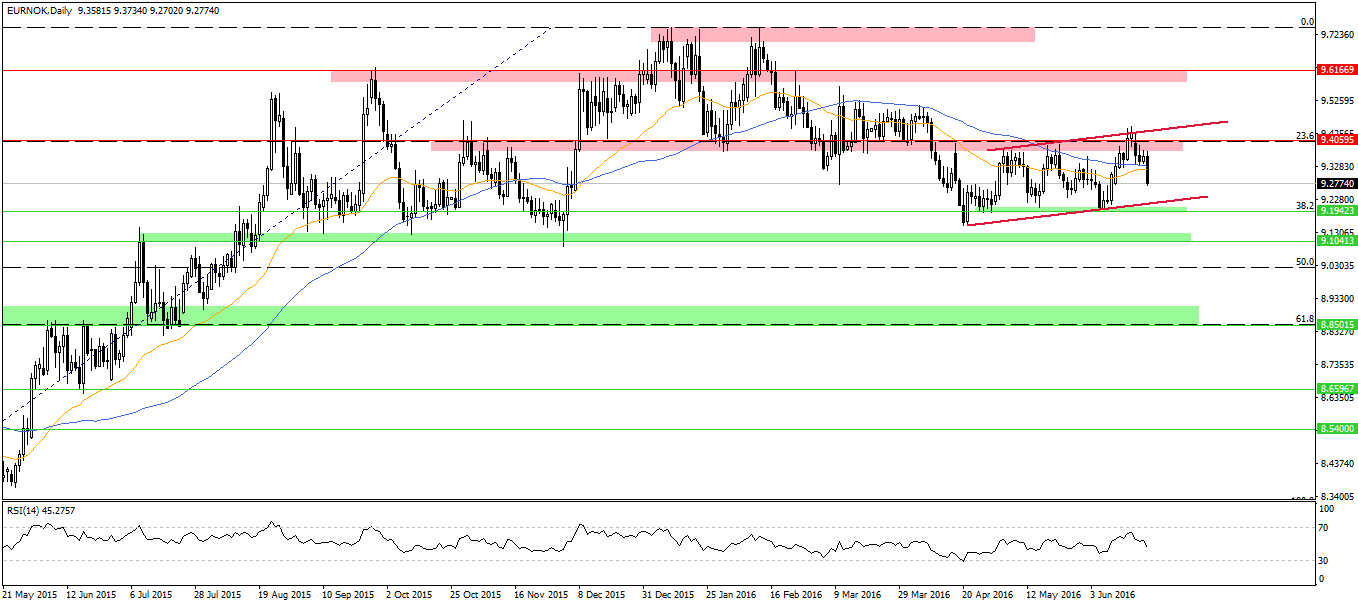This screenshot has height=606, width=1358.
Task: Click the widest green support zone near 8.85
Action: coord(600,314)
